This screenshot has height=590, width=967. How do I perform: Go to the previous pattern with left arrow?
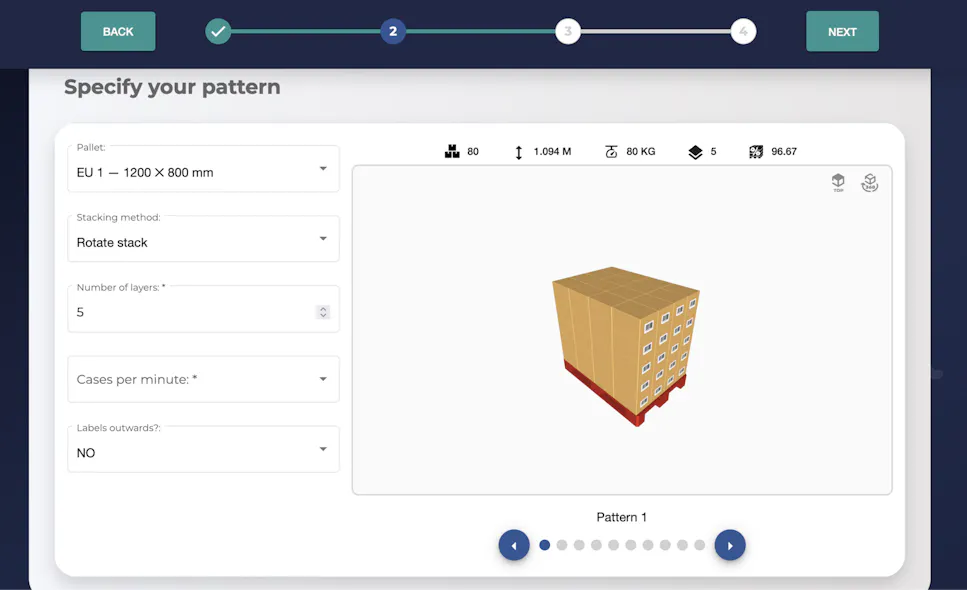point(514,545)
